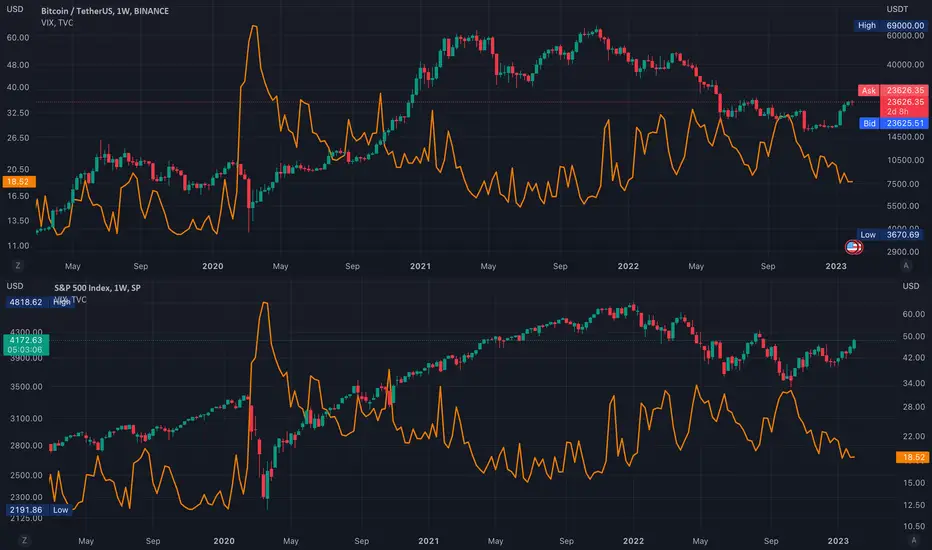
Task: Click the 28.00 value on right VIX scale
Action: click(914, 407)
